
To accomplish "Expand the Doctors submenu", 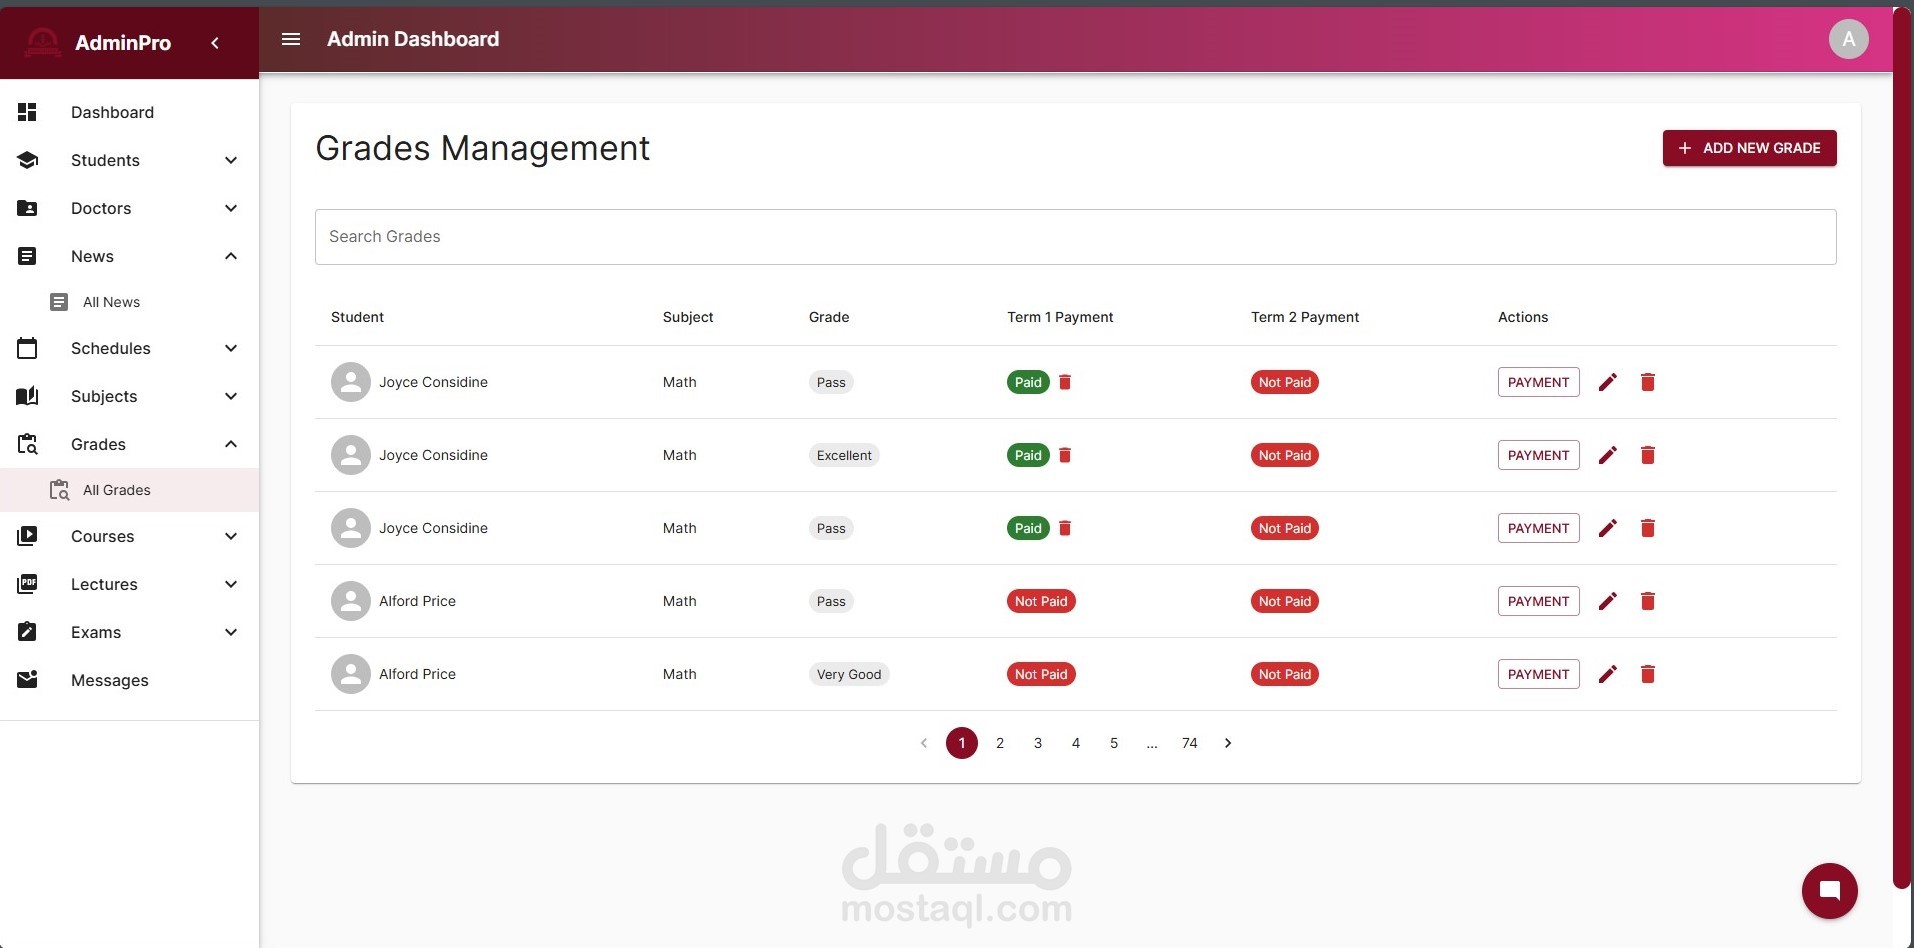I will [x=231, y=208].
